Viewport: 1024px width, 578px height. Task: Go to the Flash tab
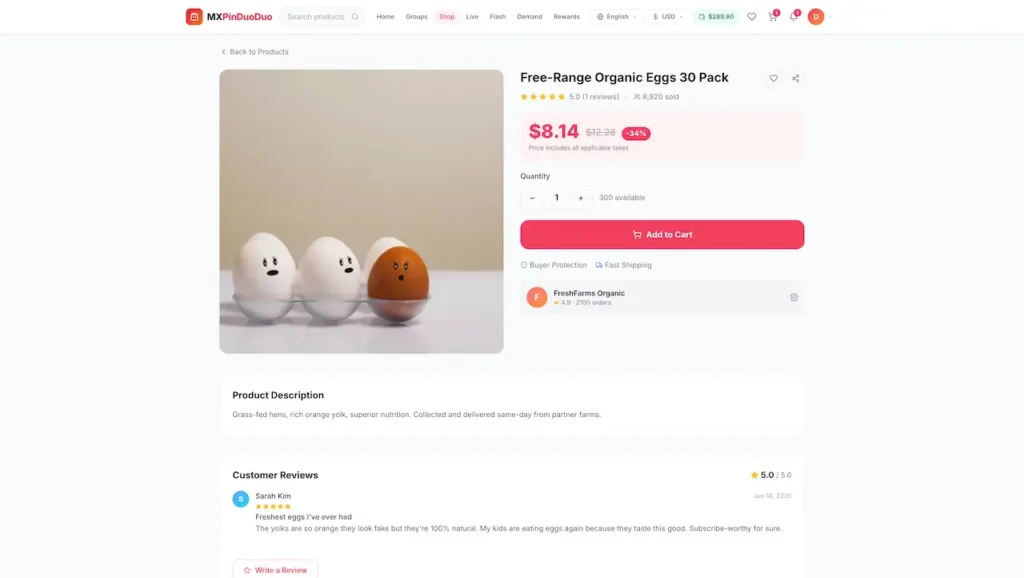pos(498,17)
